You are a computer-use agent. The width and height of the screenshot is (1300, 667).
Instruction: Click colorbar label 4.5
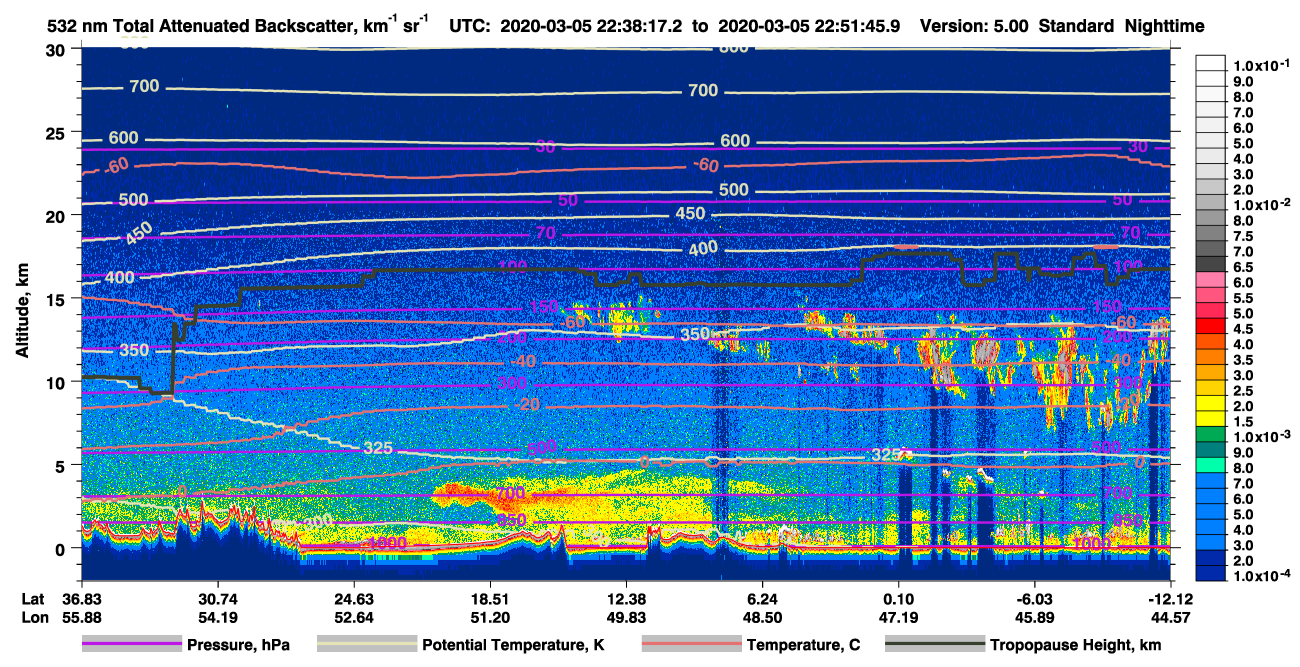click(x=1242, y=329)
